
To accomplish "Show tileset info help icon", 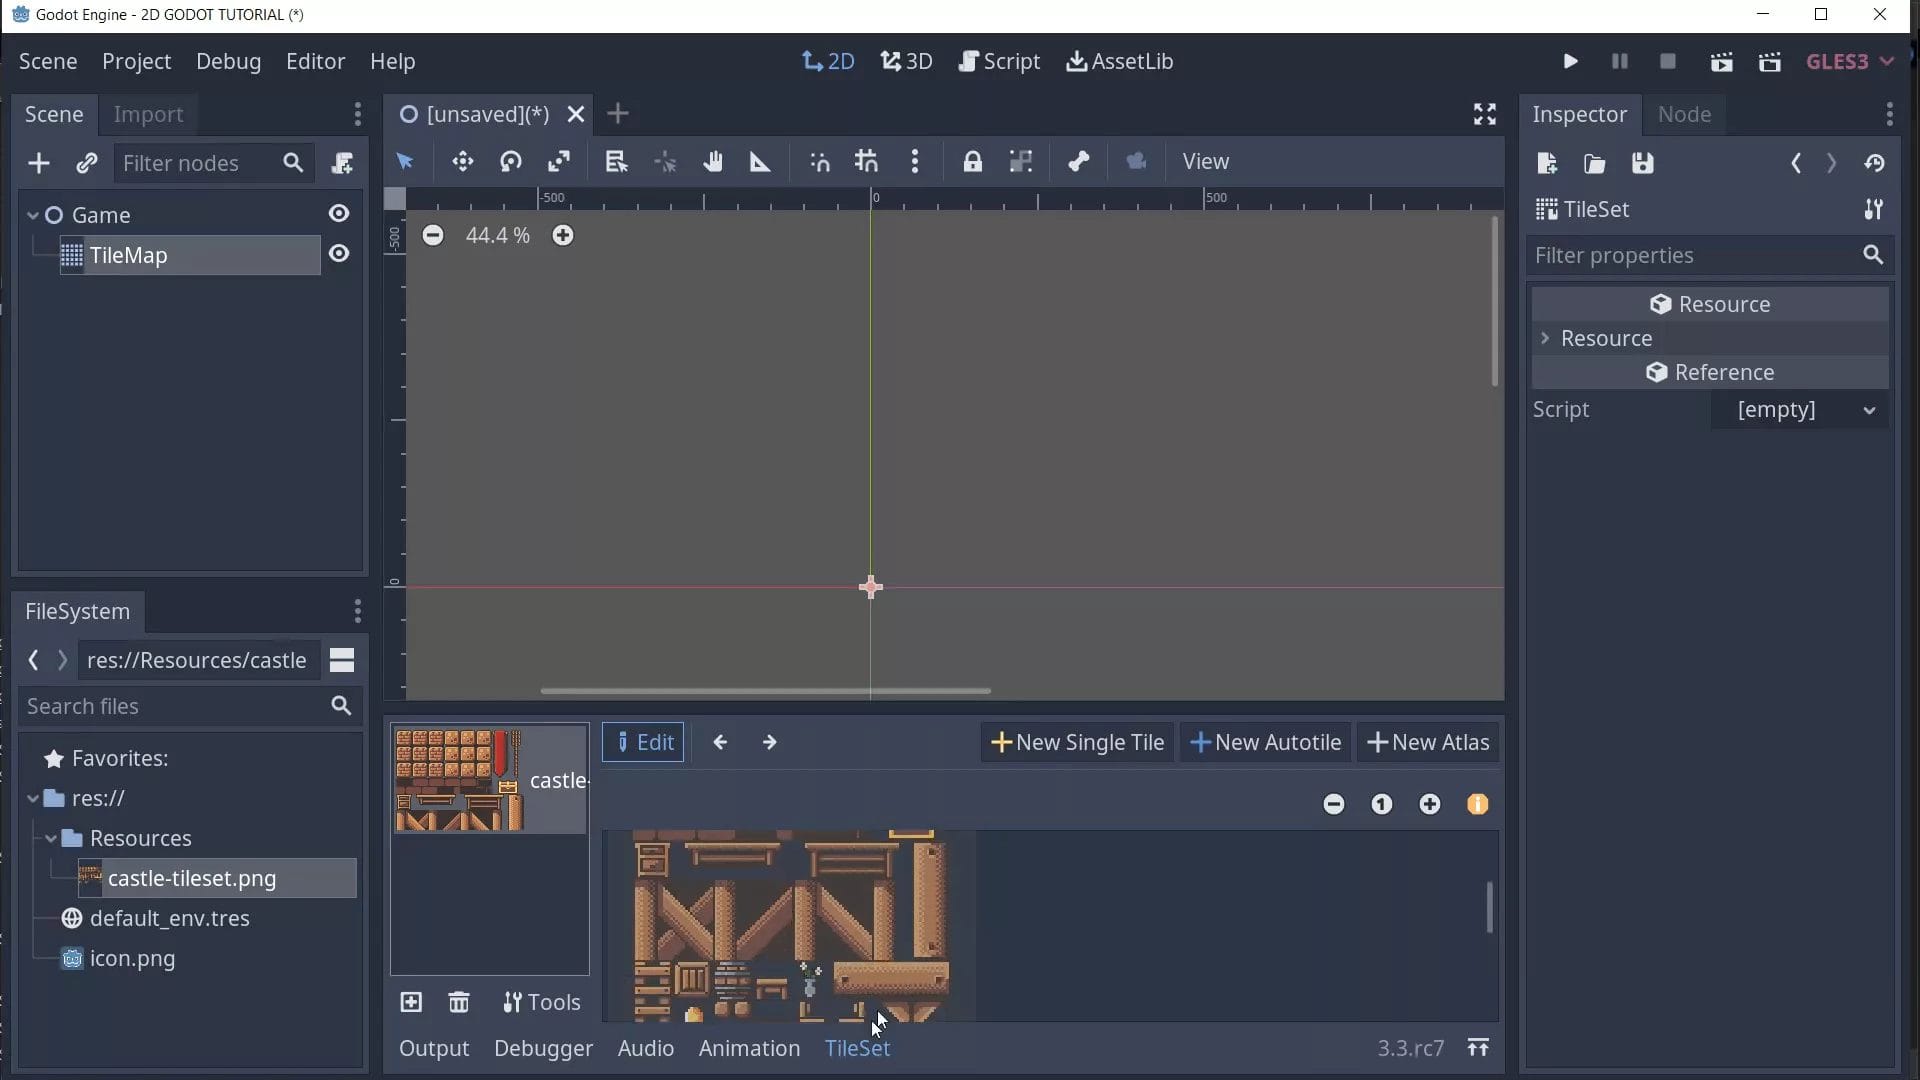I will pos(1478,804).
